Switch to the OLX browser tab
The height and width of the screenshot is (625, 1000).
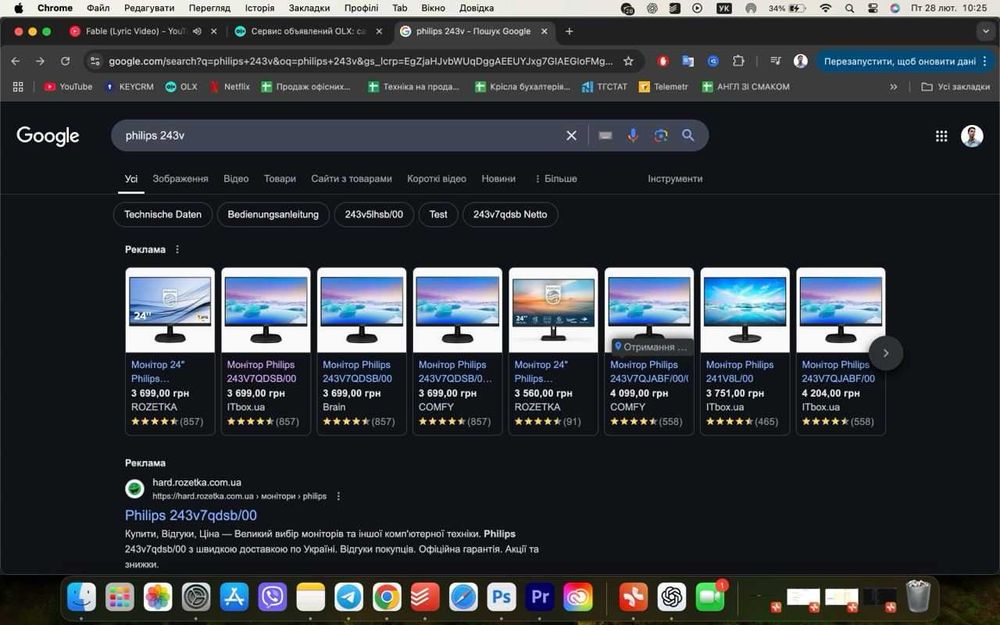[x=309, y=31]
